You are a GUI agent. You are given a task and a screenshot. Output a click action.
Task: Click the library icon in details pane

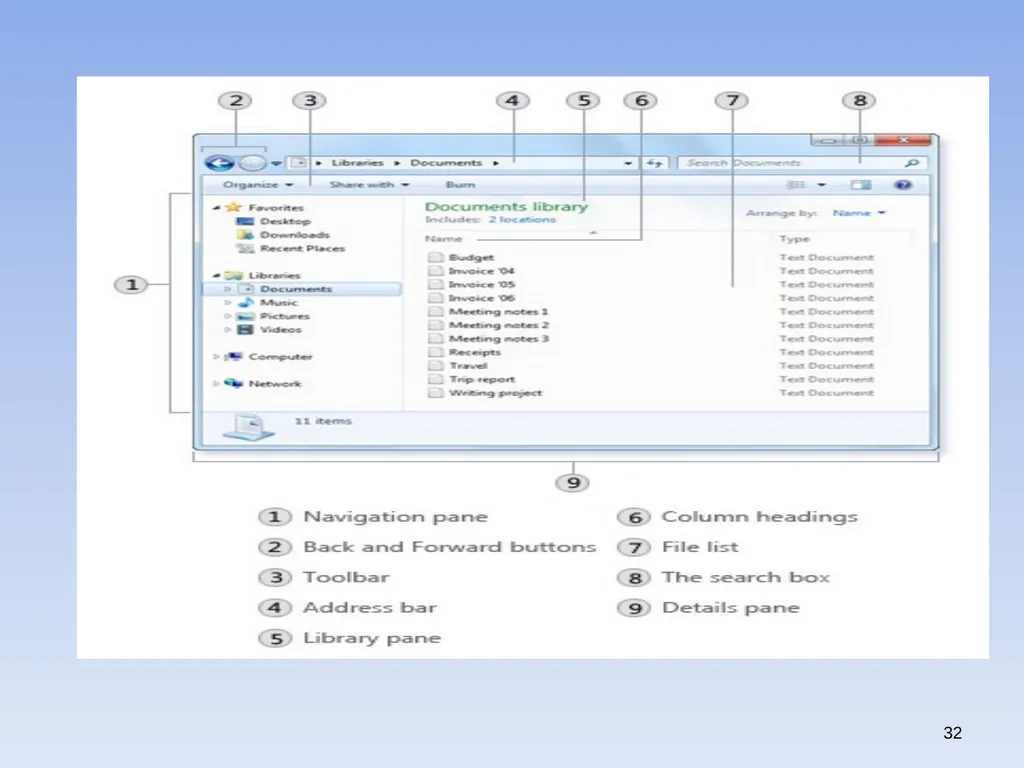tap(248, 428)
